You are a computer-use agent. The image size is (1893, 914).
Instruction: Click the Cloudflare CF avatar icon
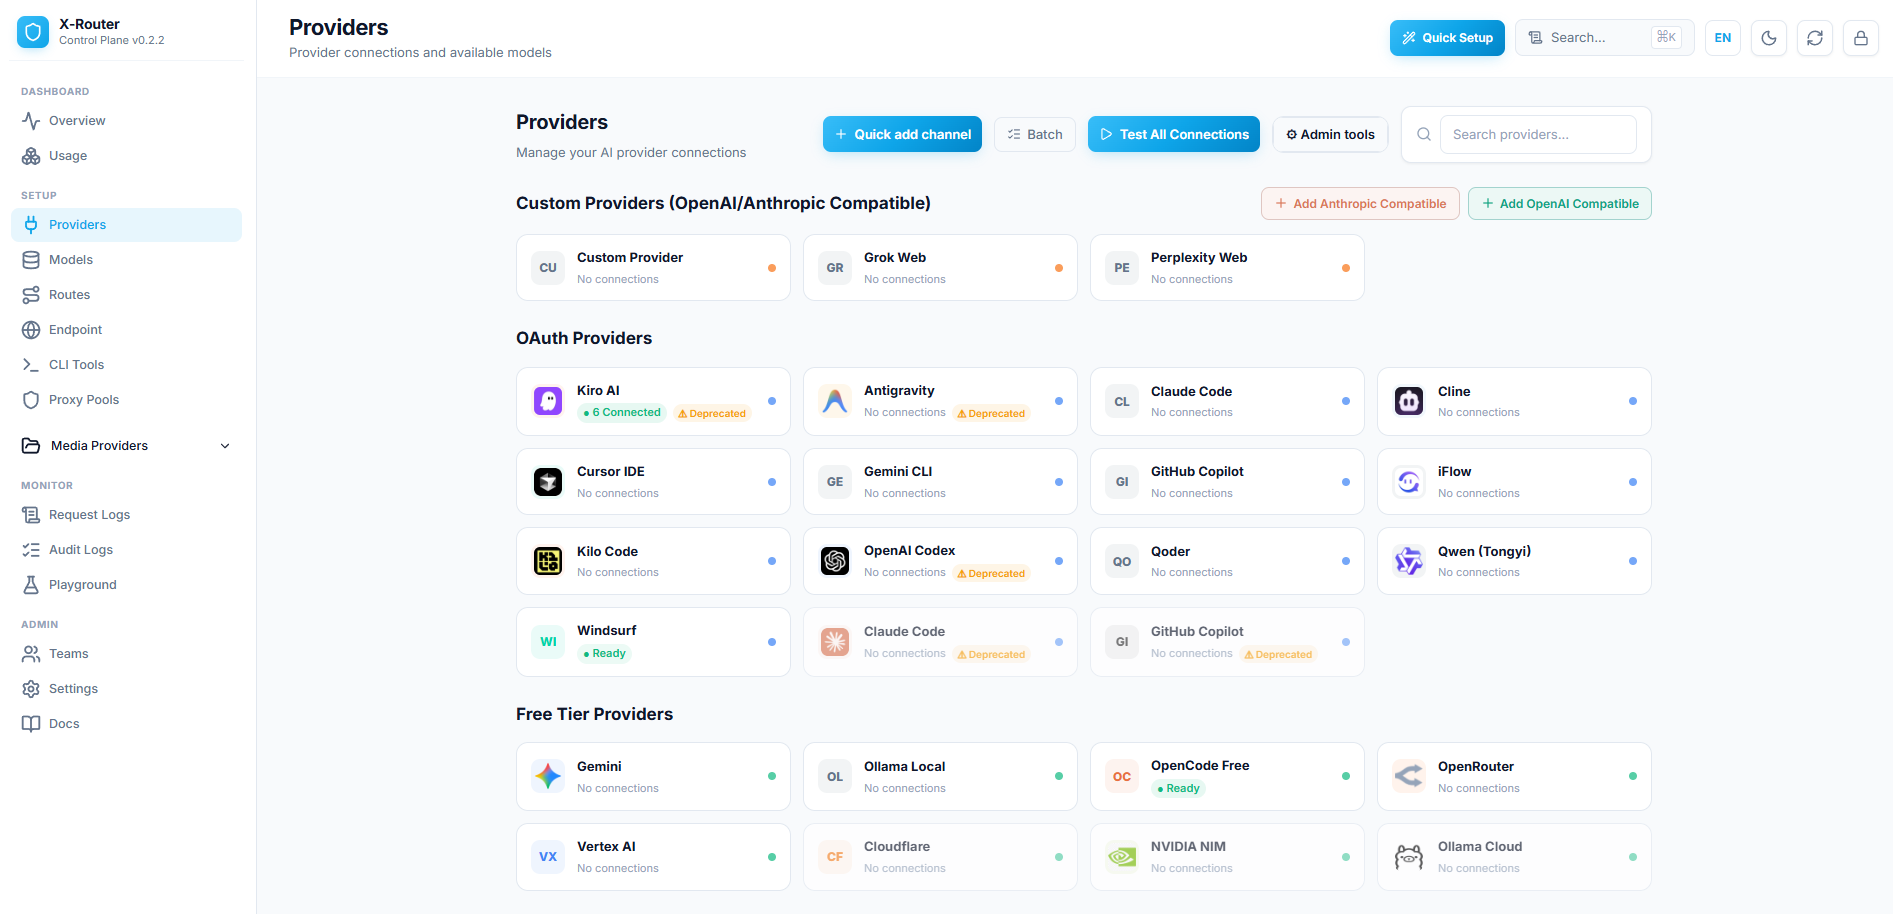(x=835, y=857)
